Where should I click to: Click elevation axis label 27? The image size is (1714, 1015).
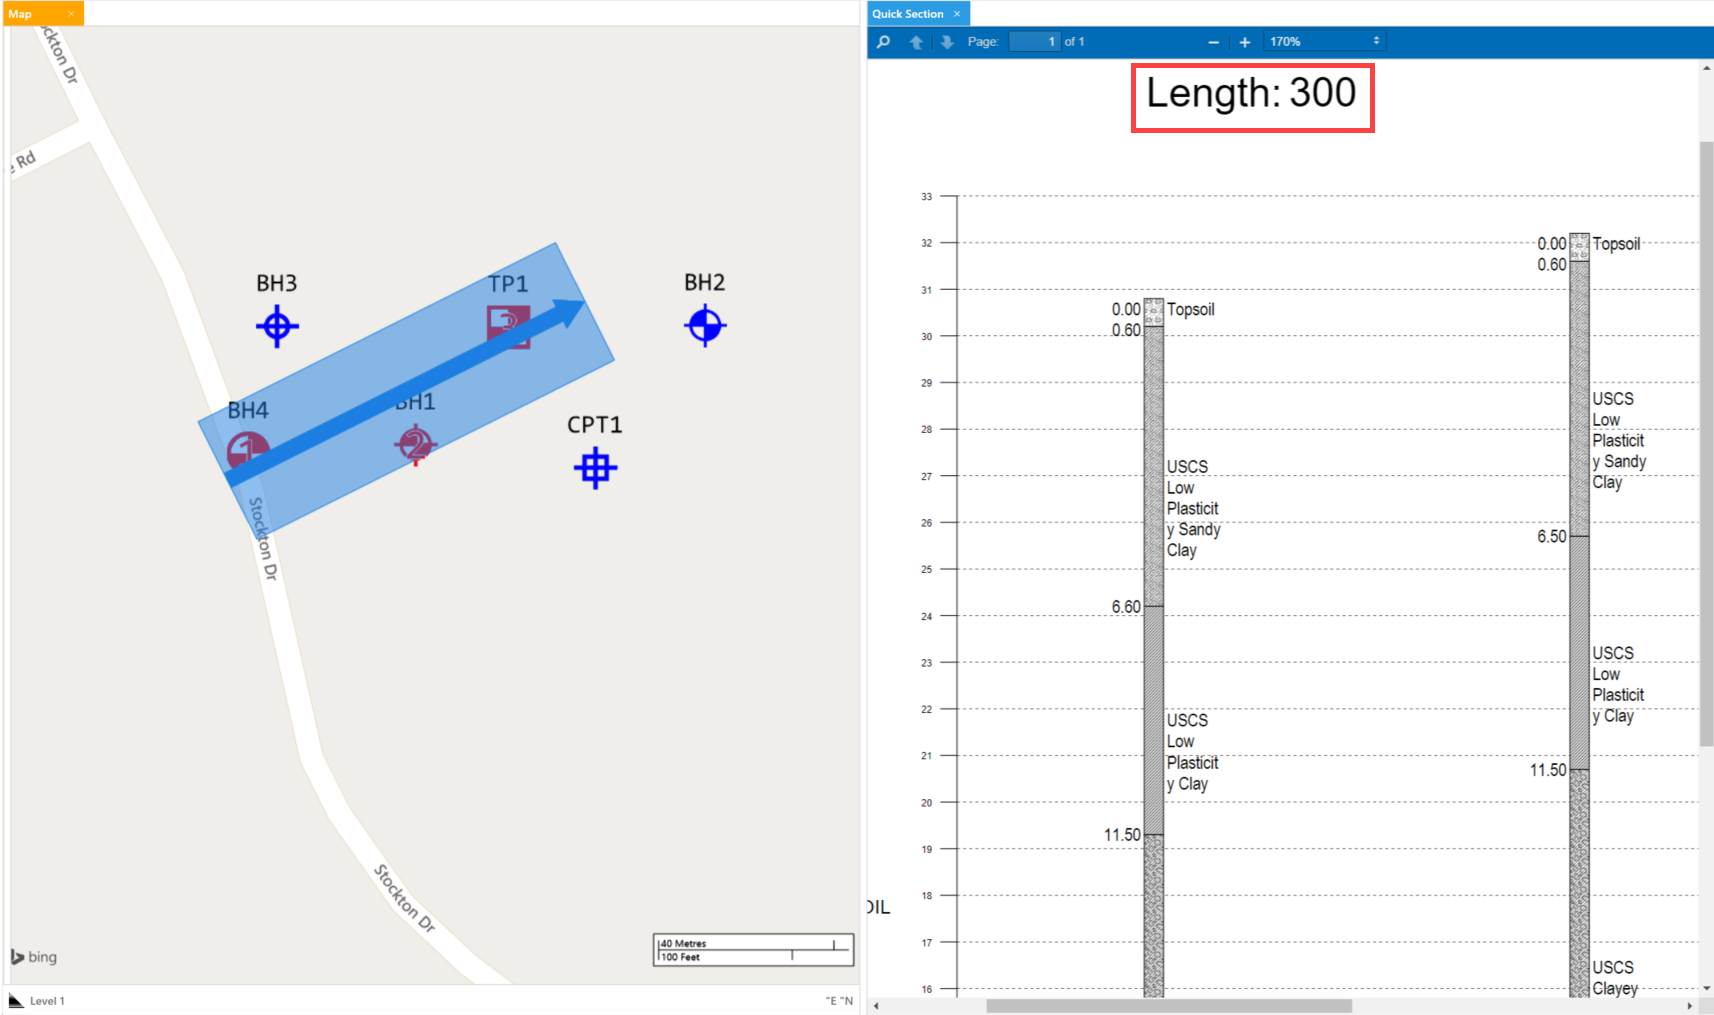926,477
